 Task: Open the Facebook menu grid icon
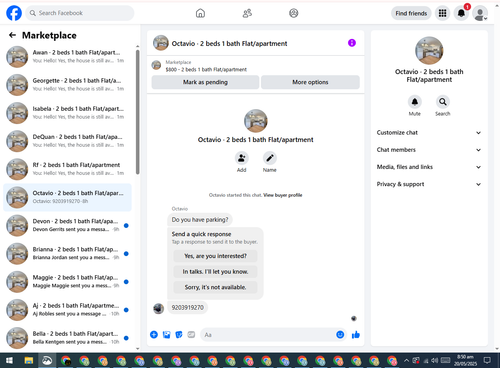pyautogui.click(x=442, y=13)
